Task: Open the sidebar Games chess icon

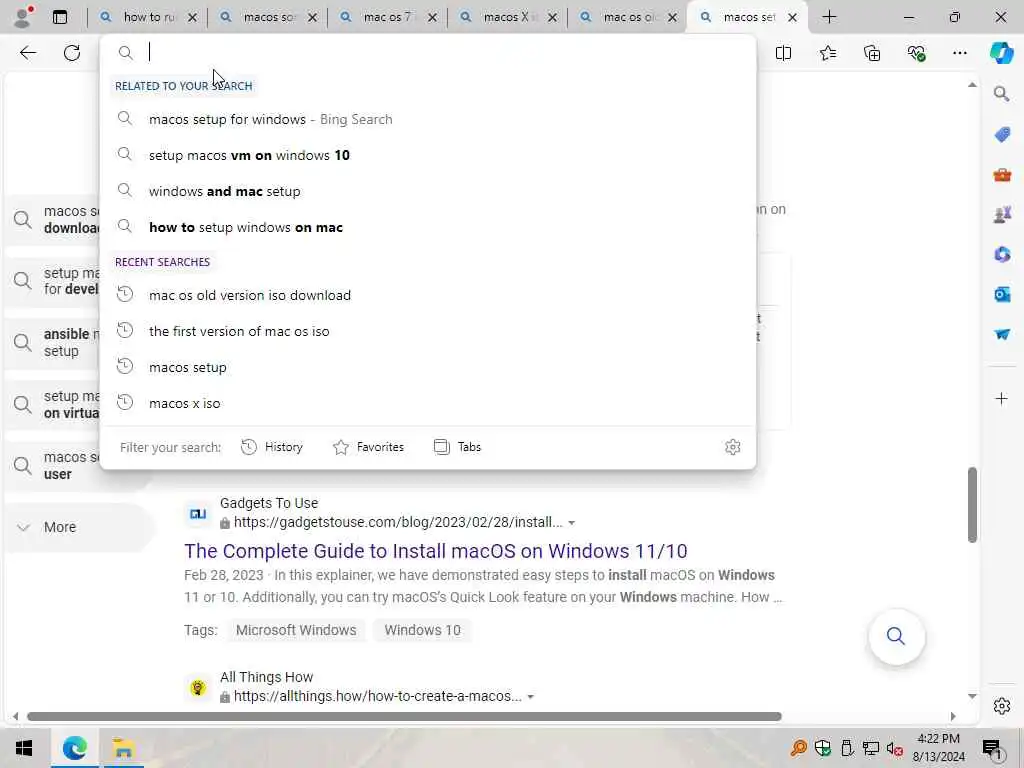Action: coord(1002,214)
